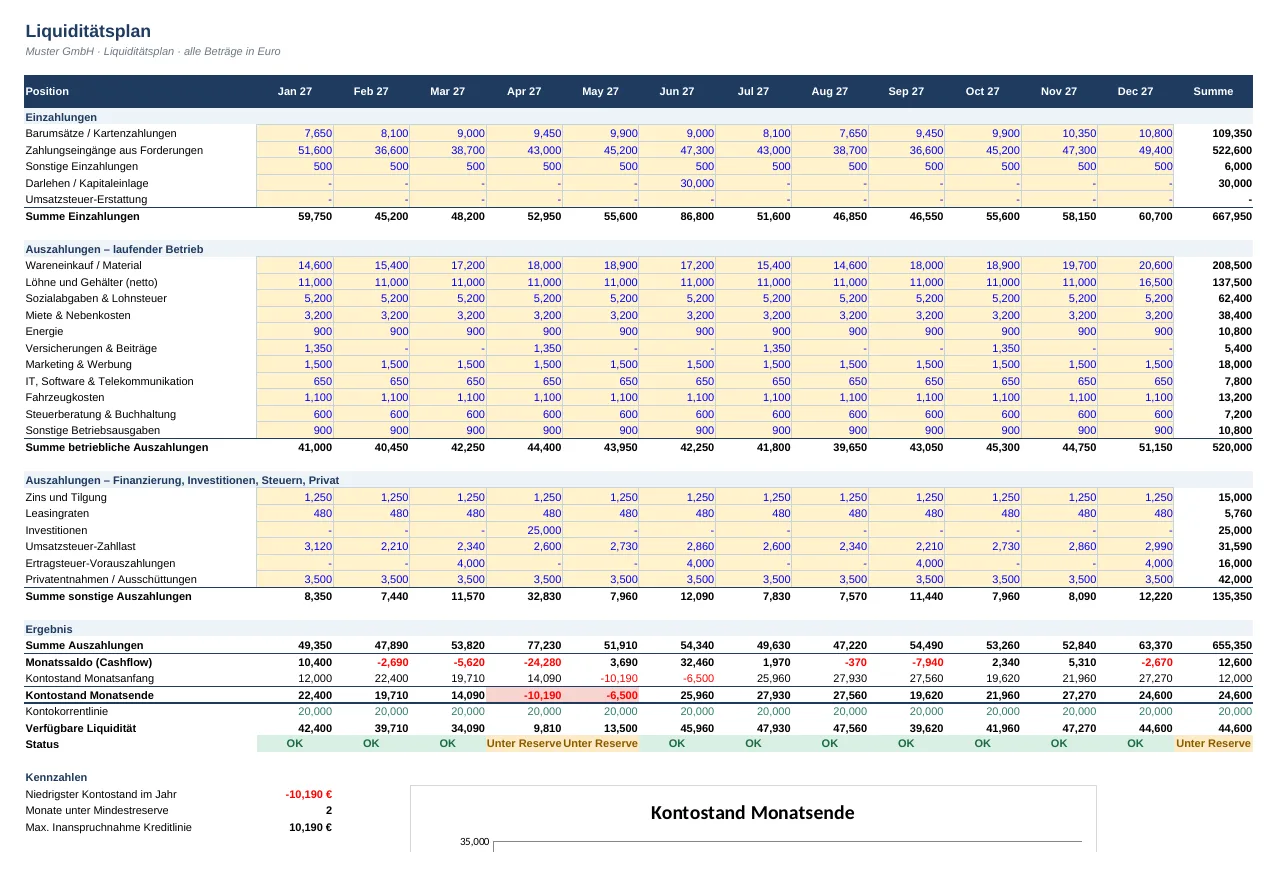Click the Unter Reserve status for Apr 27
The width and height of the screenshot is (1277, 876).
(524, 744)
